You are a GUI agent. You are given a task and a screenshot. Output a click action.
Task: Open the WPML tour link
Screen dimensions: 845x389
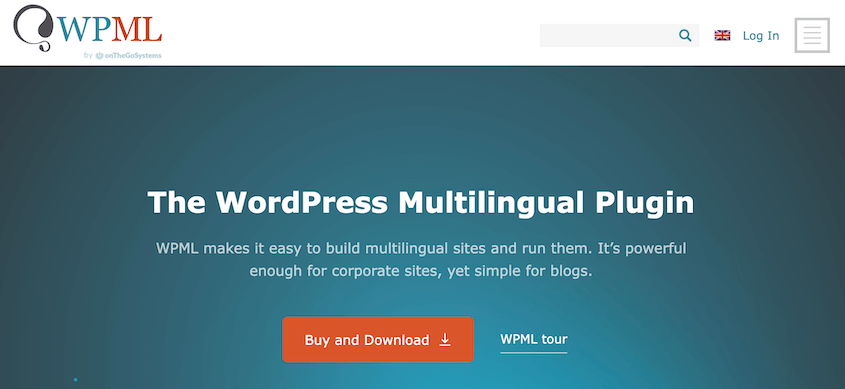click(534, 339)
